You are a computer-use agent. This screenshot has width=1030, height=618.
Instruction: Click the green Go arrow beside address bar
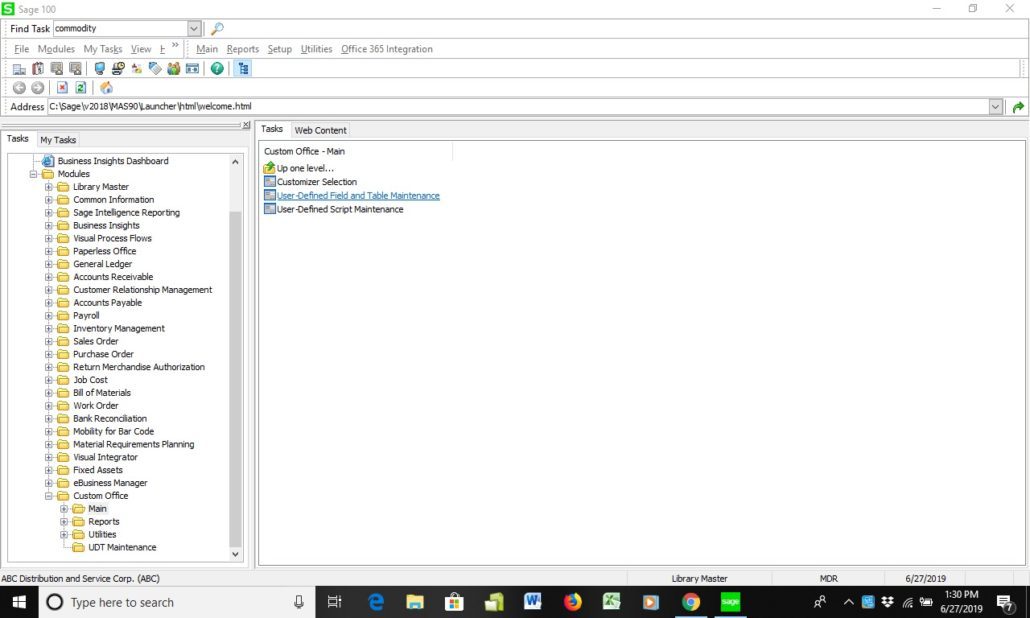click(1018, 107)
